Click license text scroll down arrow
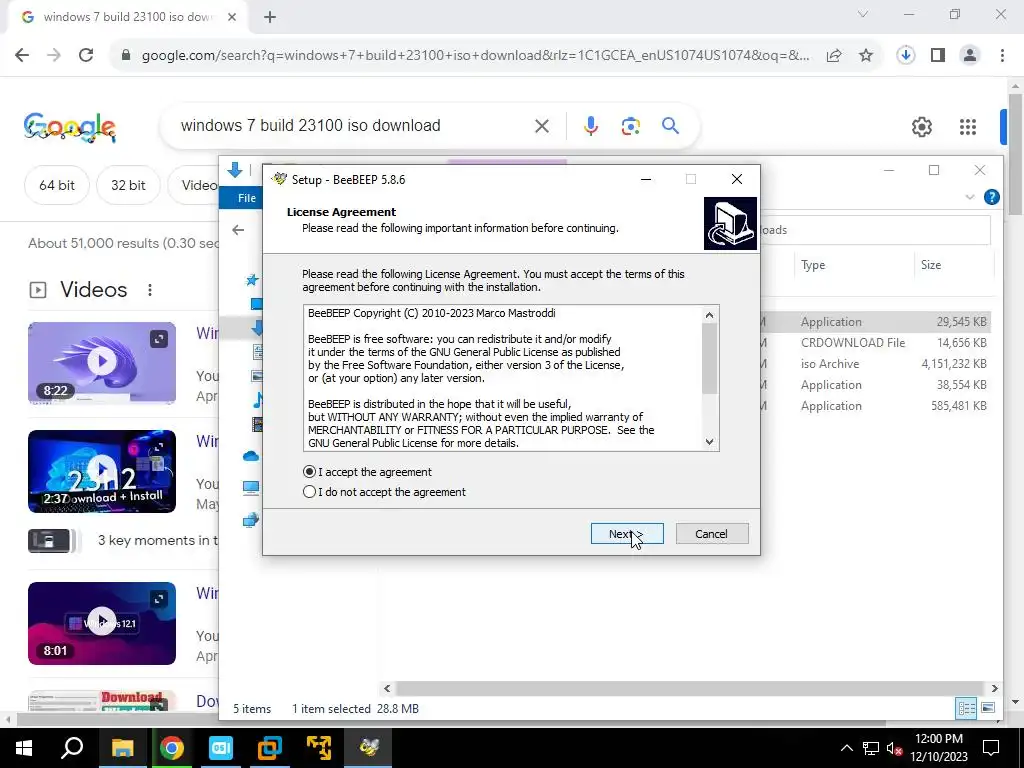Screen dimensions: 1024x768 [x=710, y=442]
